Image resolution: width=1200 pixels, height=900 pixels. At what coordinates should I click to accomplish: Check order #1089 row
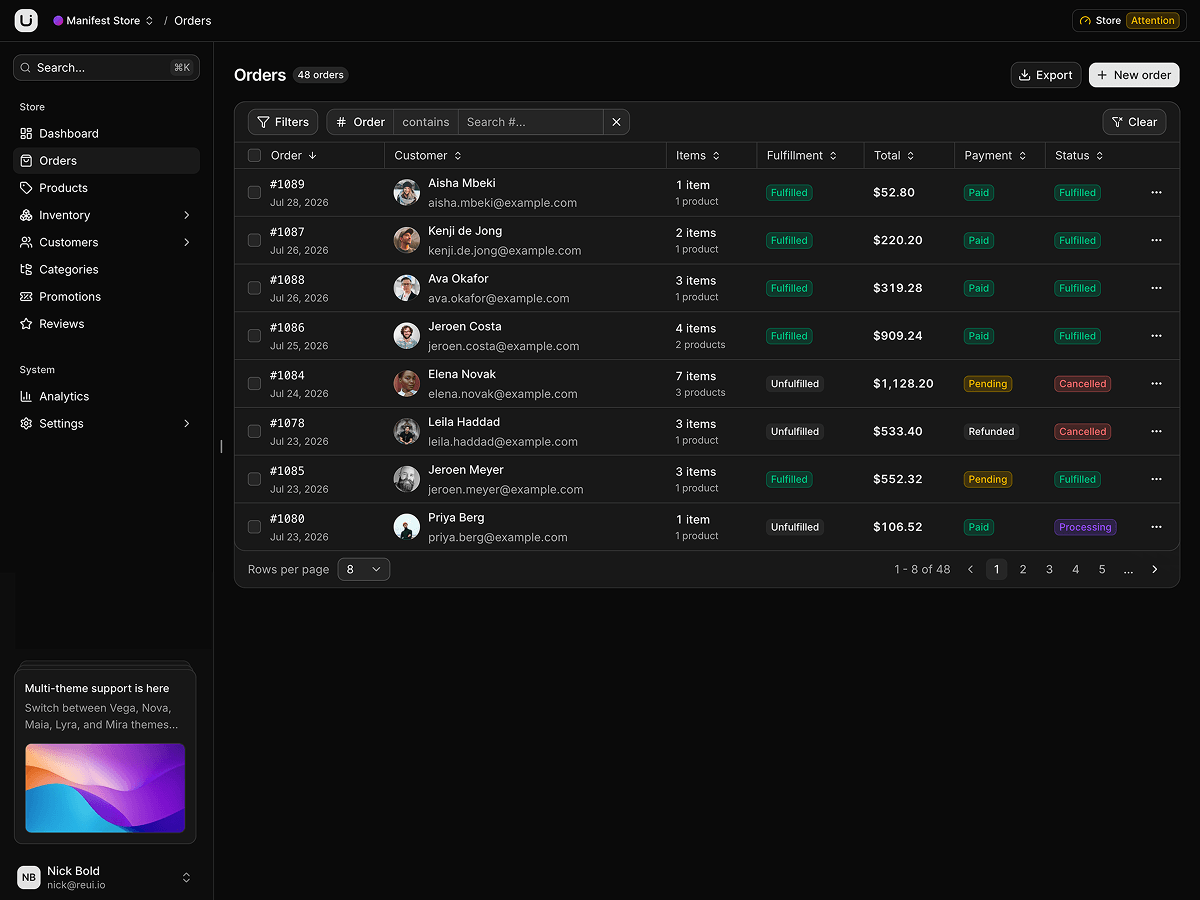tap(254, 192)
